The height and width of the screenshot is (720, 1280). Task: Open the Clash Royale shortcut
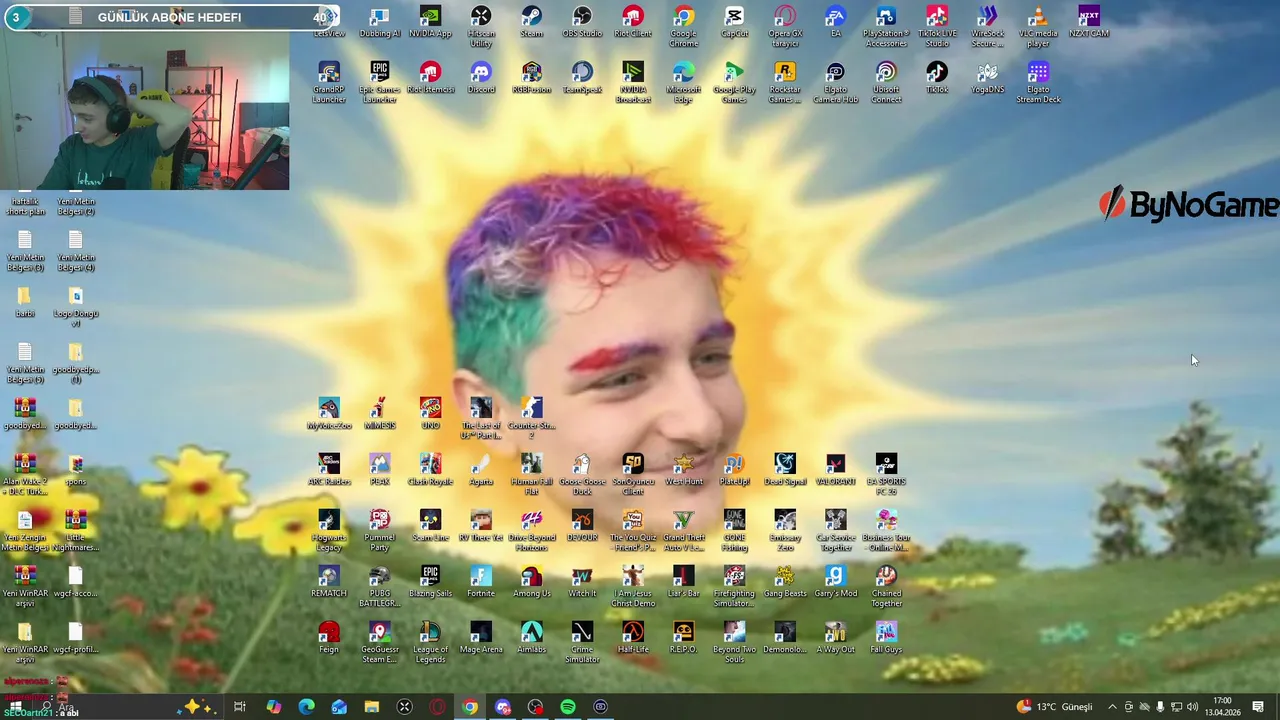(430, 471)
